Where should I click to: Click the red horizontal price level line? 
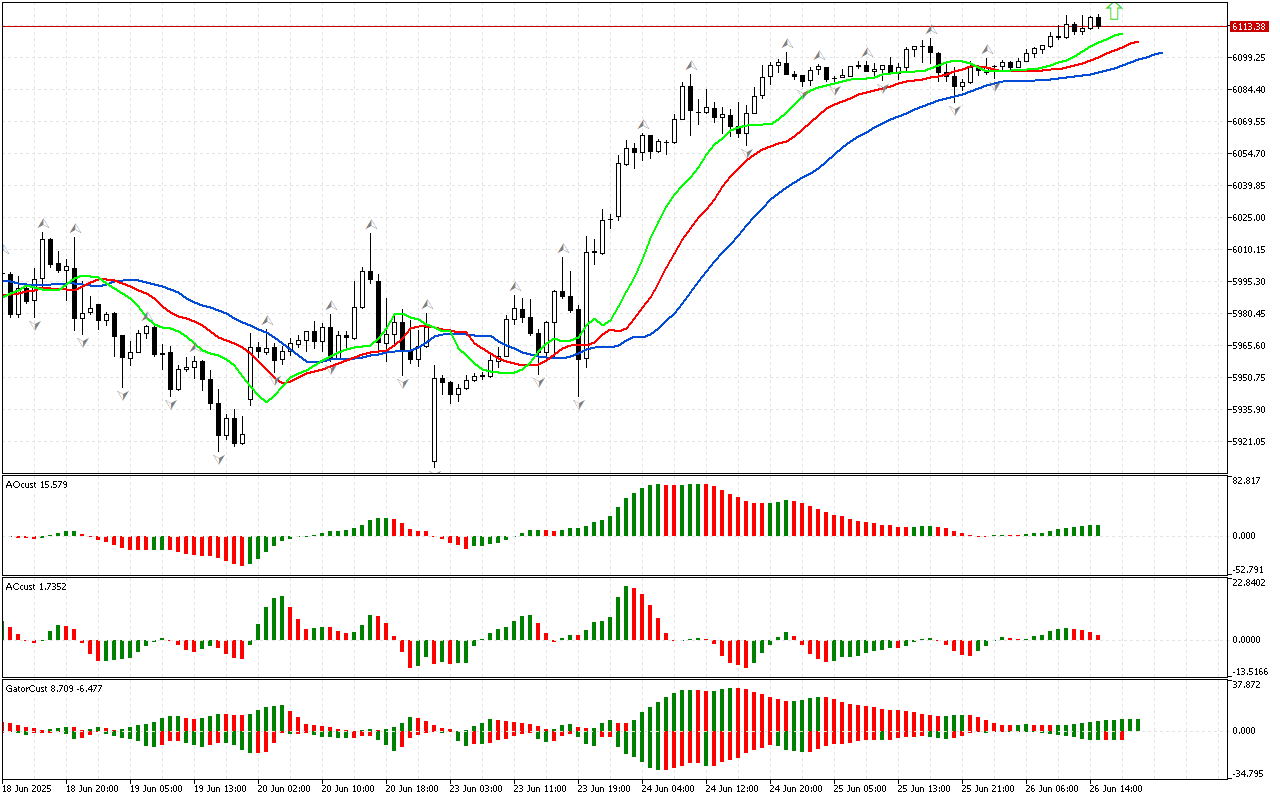tap(600, 26)
